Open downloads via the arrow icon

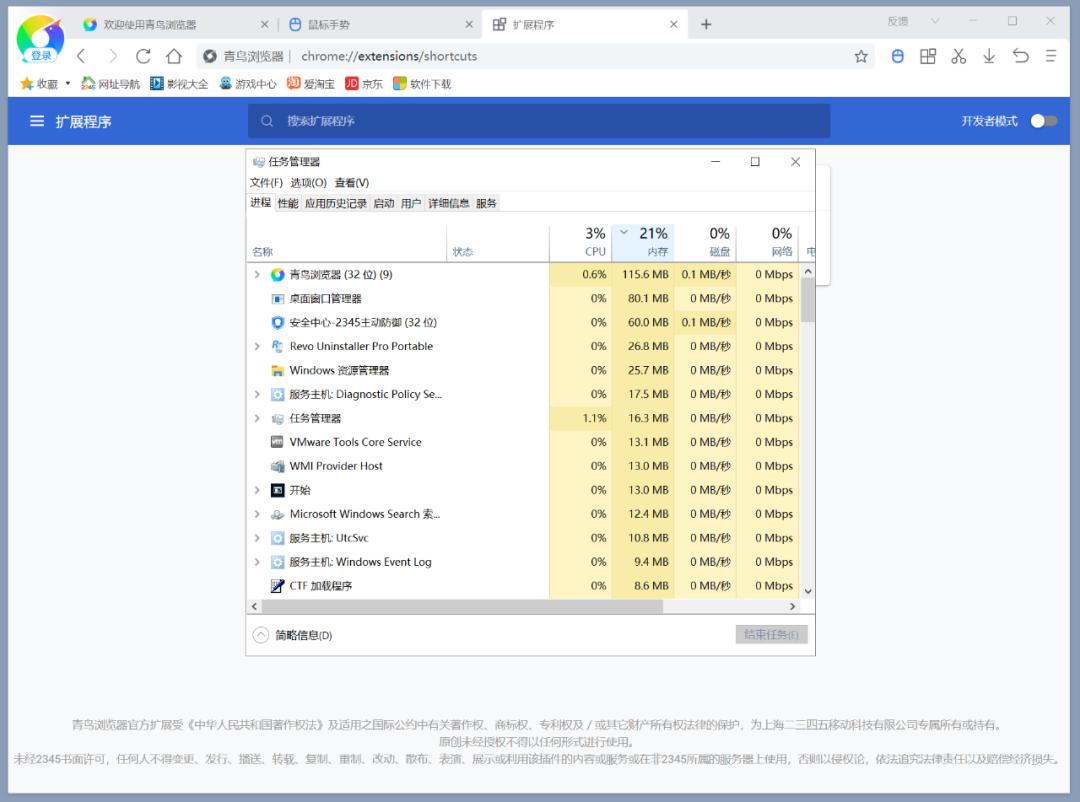(x=989, y=57)
